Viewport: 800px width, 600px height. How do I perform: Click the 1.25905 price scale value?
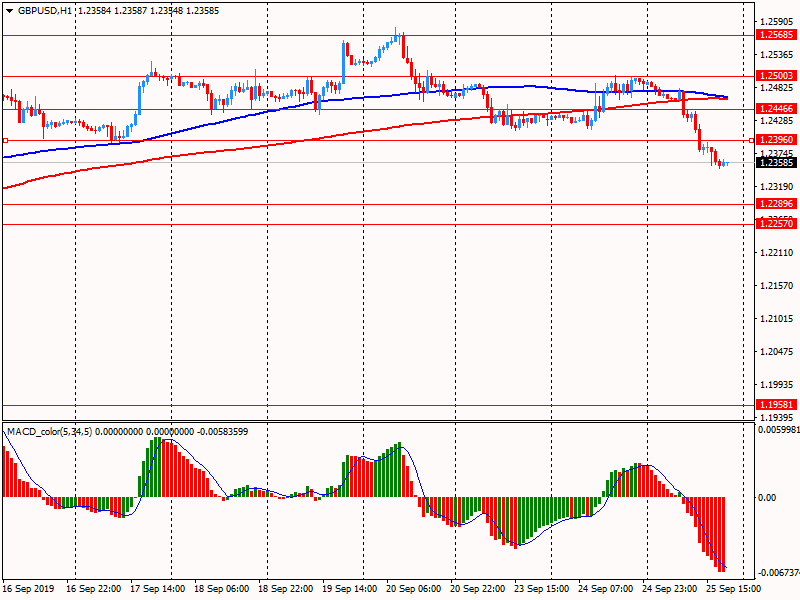click(x=777, y=22)
